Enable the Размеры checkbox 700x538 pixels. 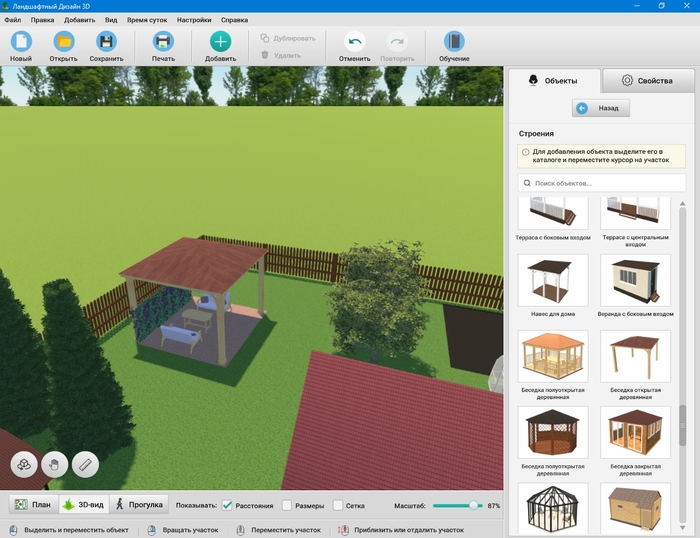(287, 505)
